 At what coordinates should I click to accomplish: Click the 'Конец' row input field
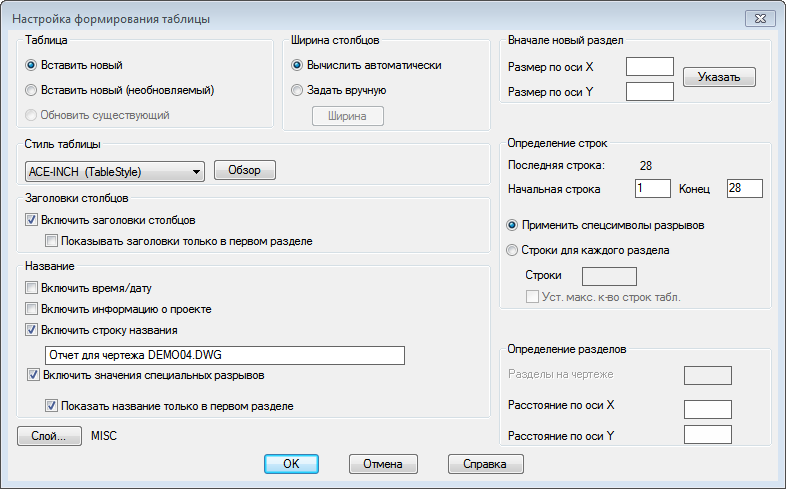[x=744, y=188]
